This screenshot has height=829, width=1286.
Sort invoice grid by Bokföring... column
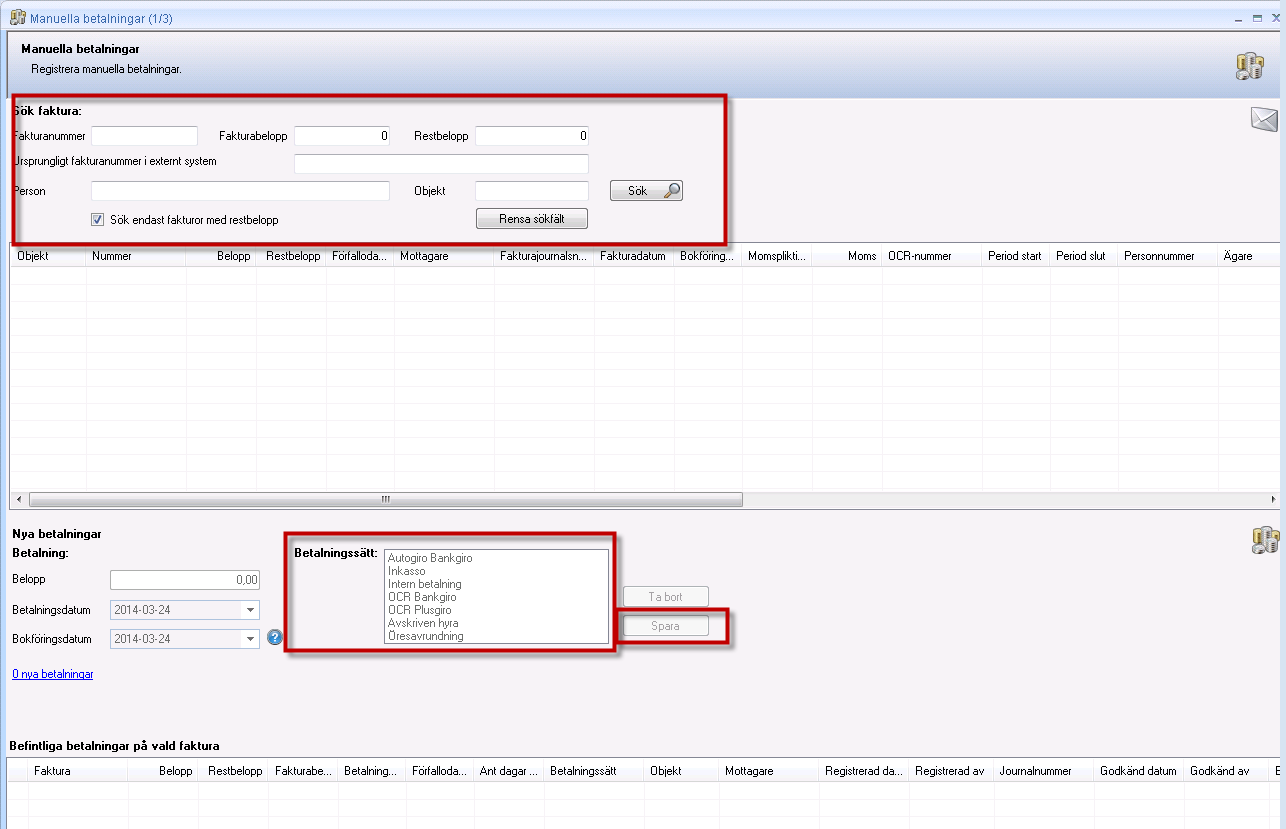tap(708, 256)
